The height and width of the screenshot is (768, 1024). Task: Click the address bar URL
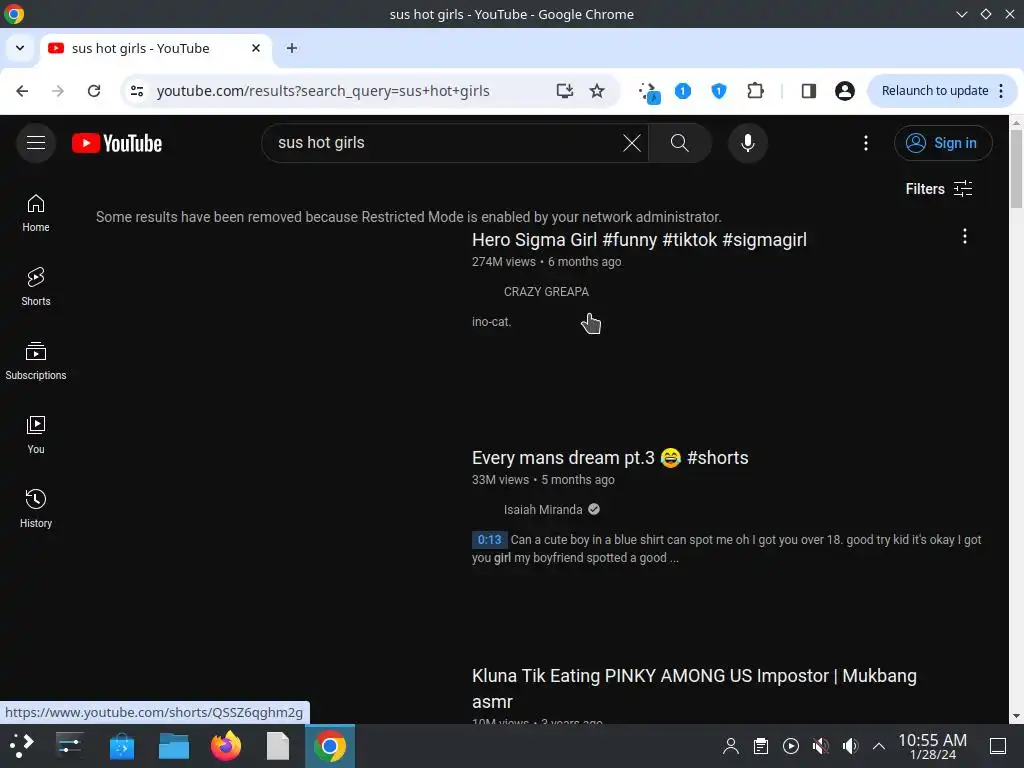(323, 91)
